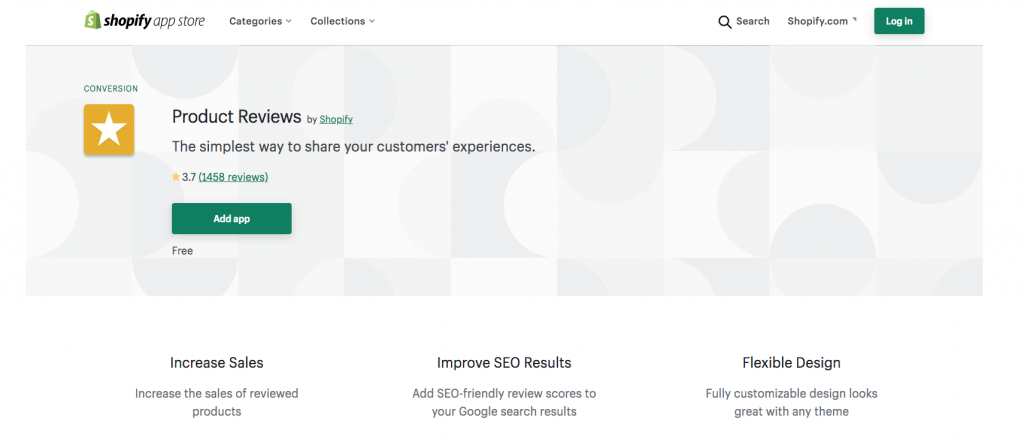The image size is (1024, 448).
Task: Click the Improve SEO Results heading
Action: point(504,362)
